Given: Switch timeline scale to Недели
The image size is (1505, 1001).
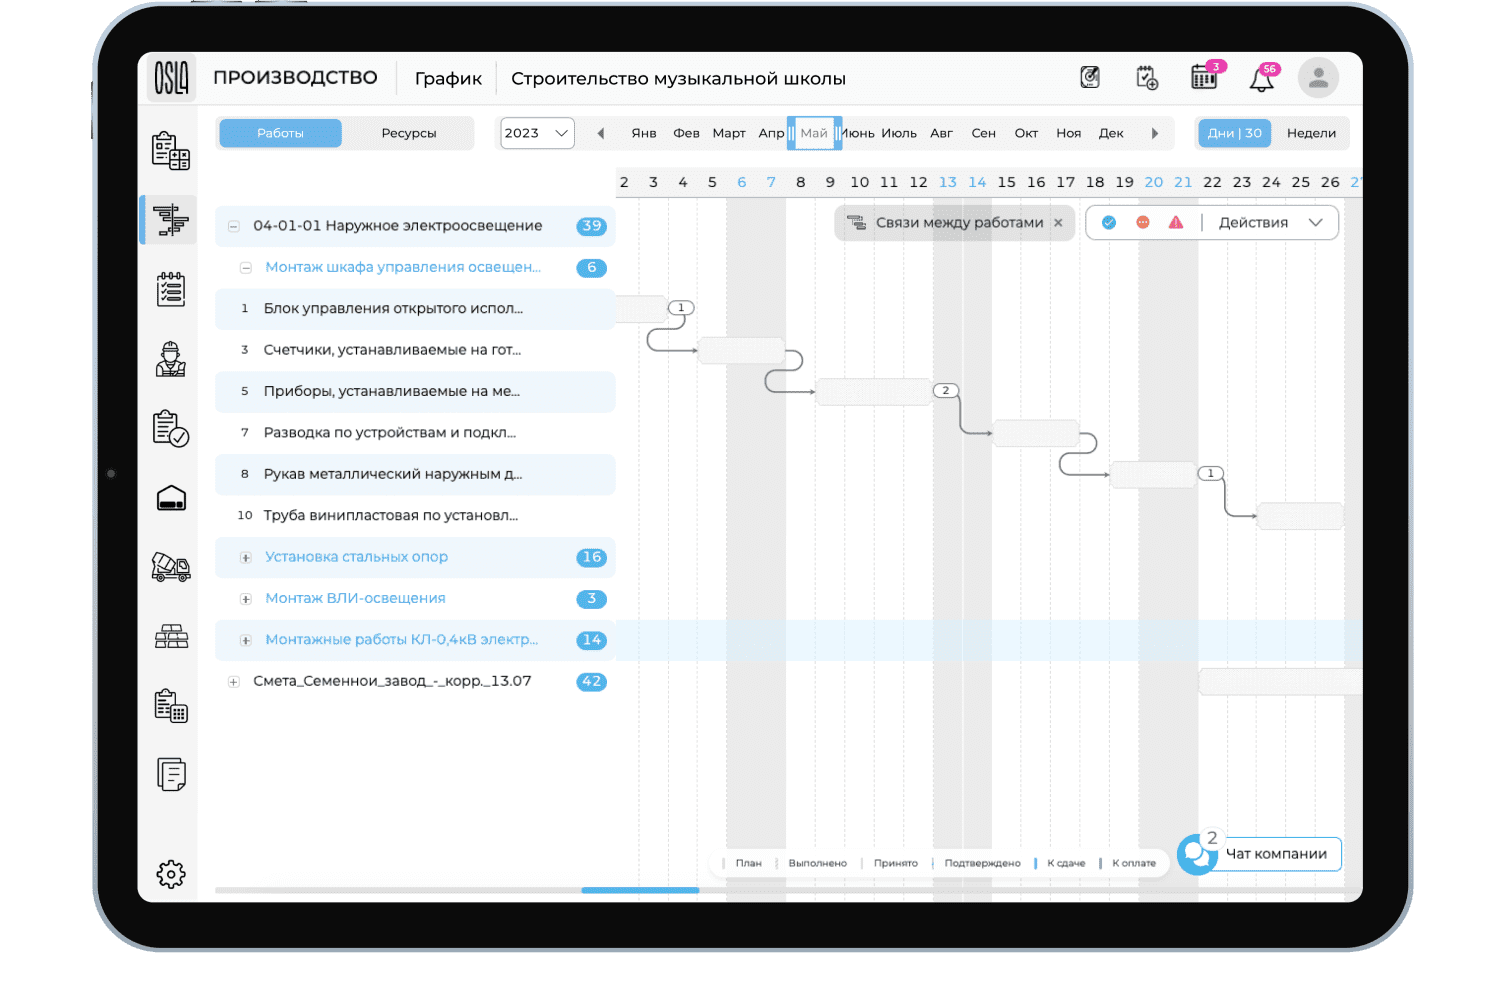Looking at the screenshot, I should 1311,133.
